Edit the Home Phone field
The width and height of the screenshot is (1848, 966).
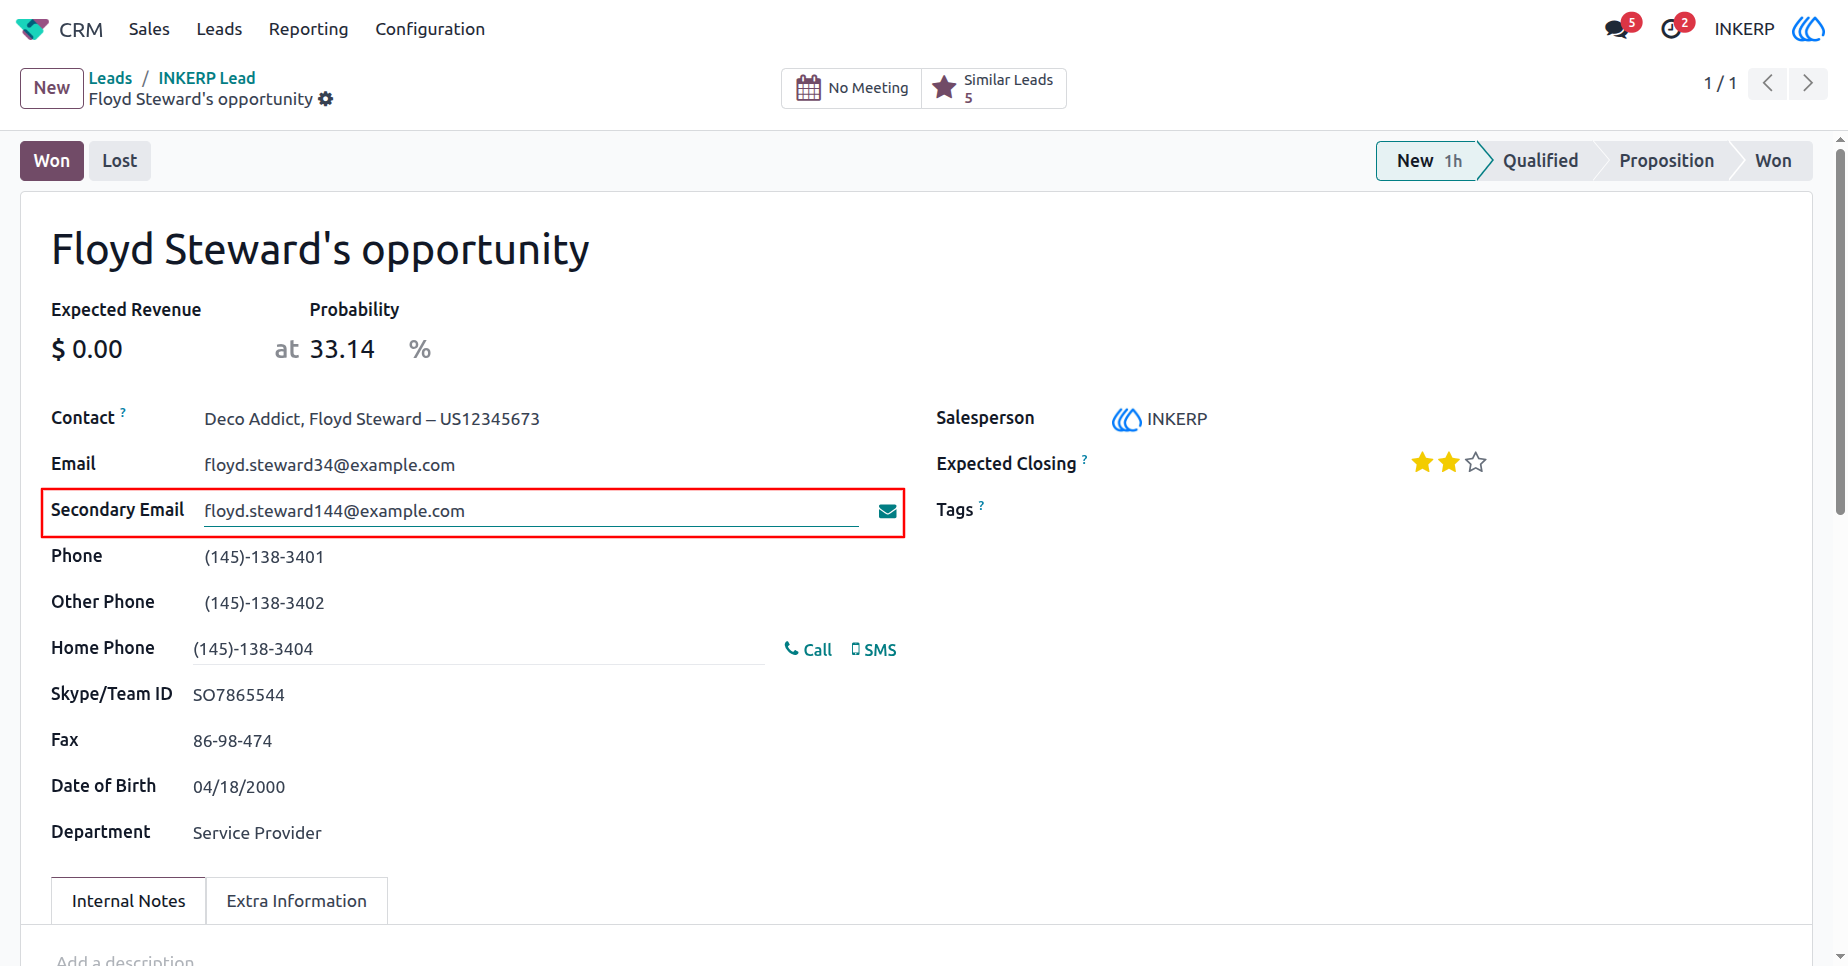(x=478, y=649)
